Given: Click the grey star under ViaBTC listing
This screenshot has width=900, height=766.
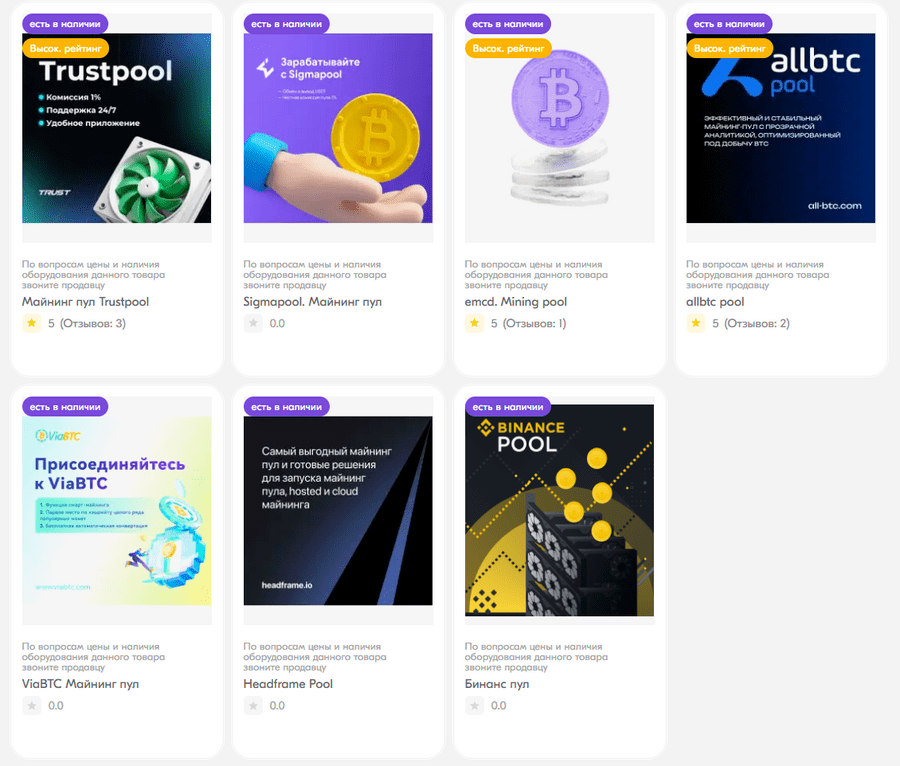Looking at the screenshot, I should tap(32, 705).
